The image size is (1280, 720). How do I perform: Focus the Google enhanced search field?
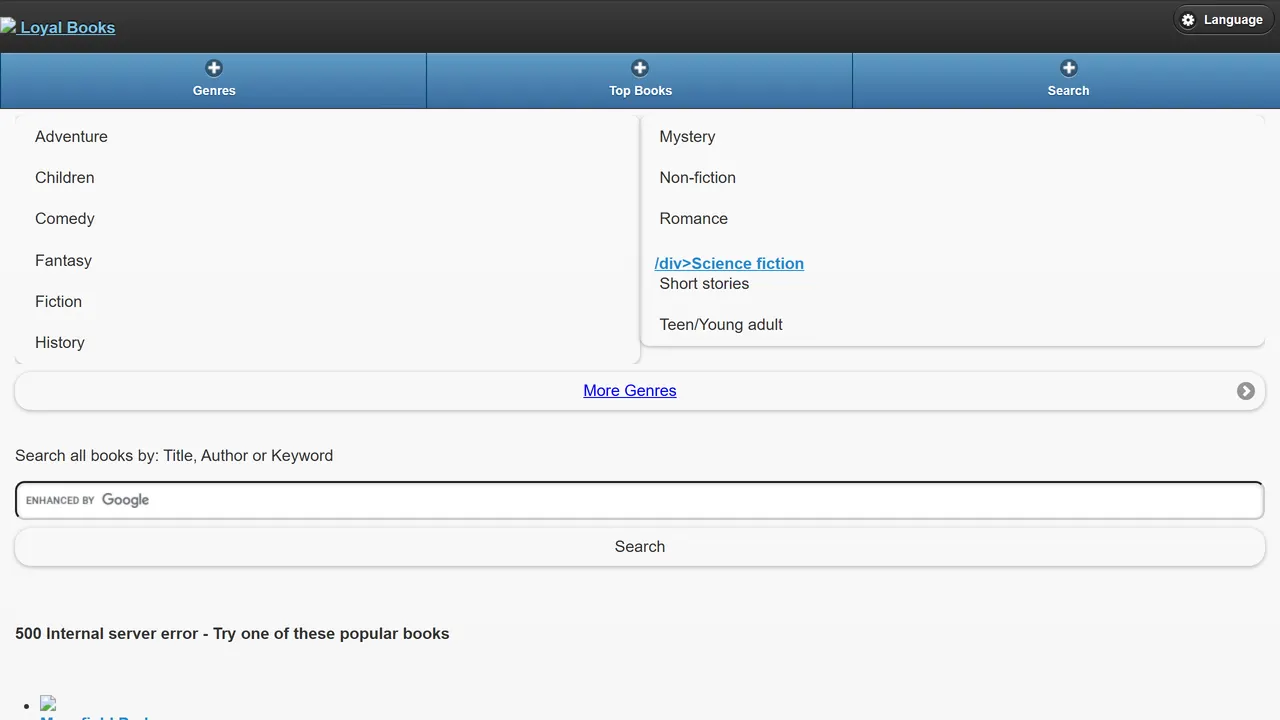click(640, 500)
